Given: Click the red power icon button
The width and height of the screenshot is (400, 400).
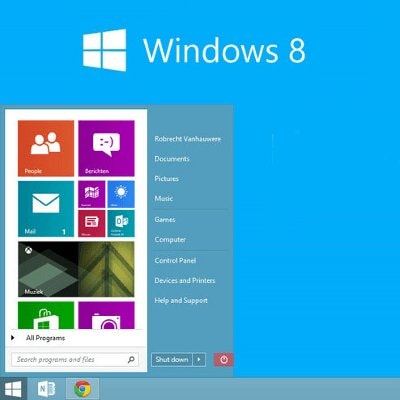Looking at the screenshot, I should 224,360.
